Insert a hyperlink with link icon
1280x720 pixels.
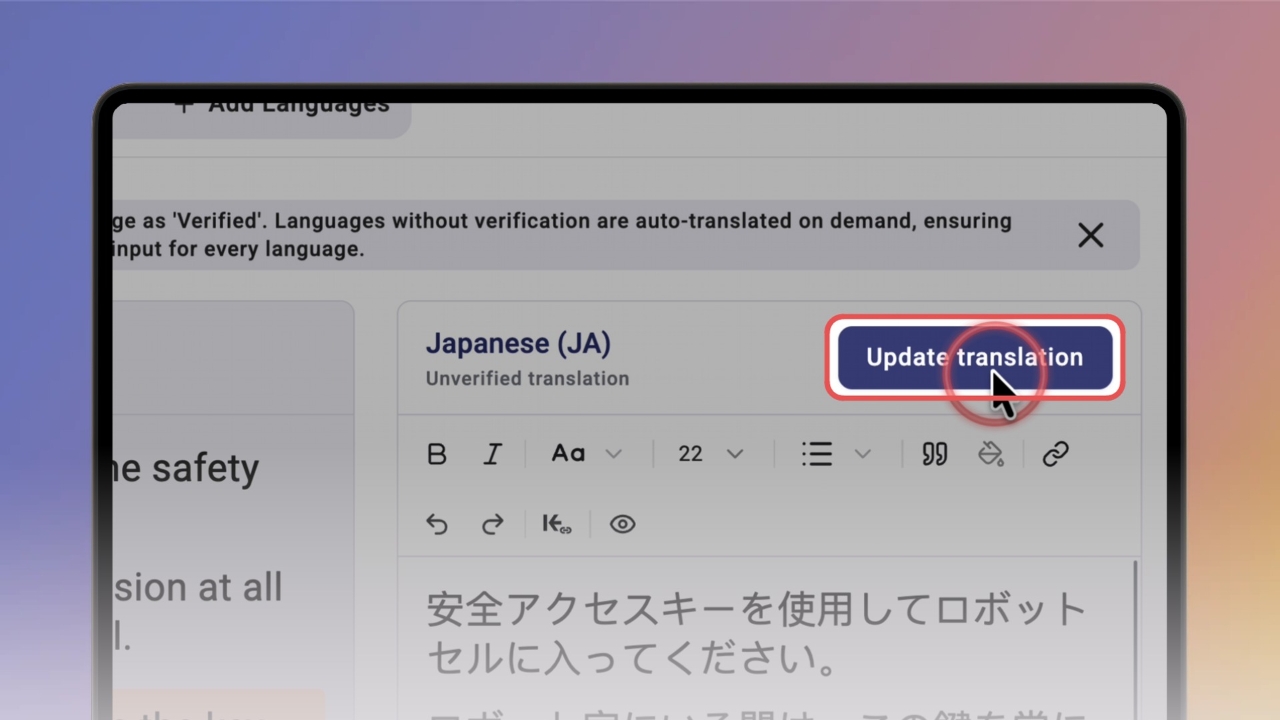pyautogui.click(x=1056, y=454)
